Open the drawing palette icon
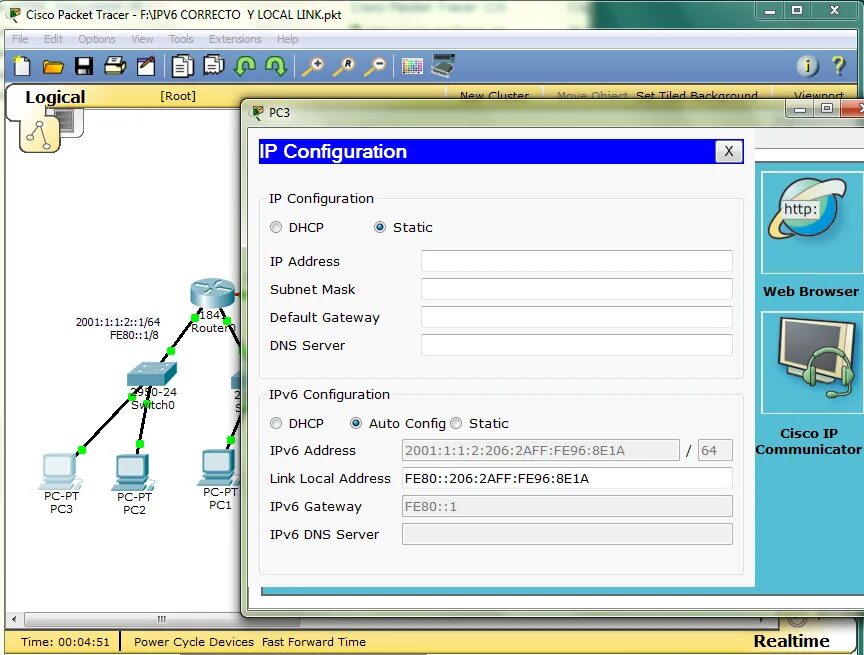The image size is (864, 655). click(412, 67)
